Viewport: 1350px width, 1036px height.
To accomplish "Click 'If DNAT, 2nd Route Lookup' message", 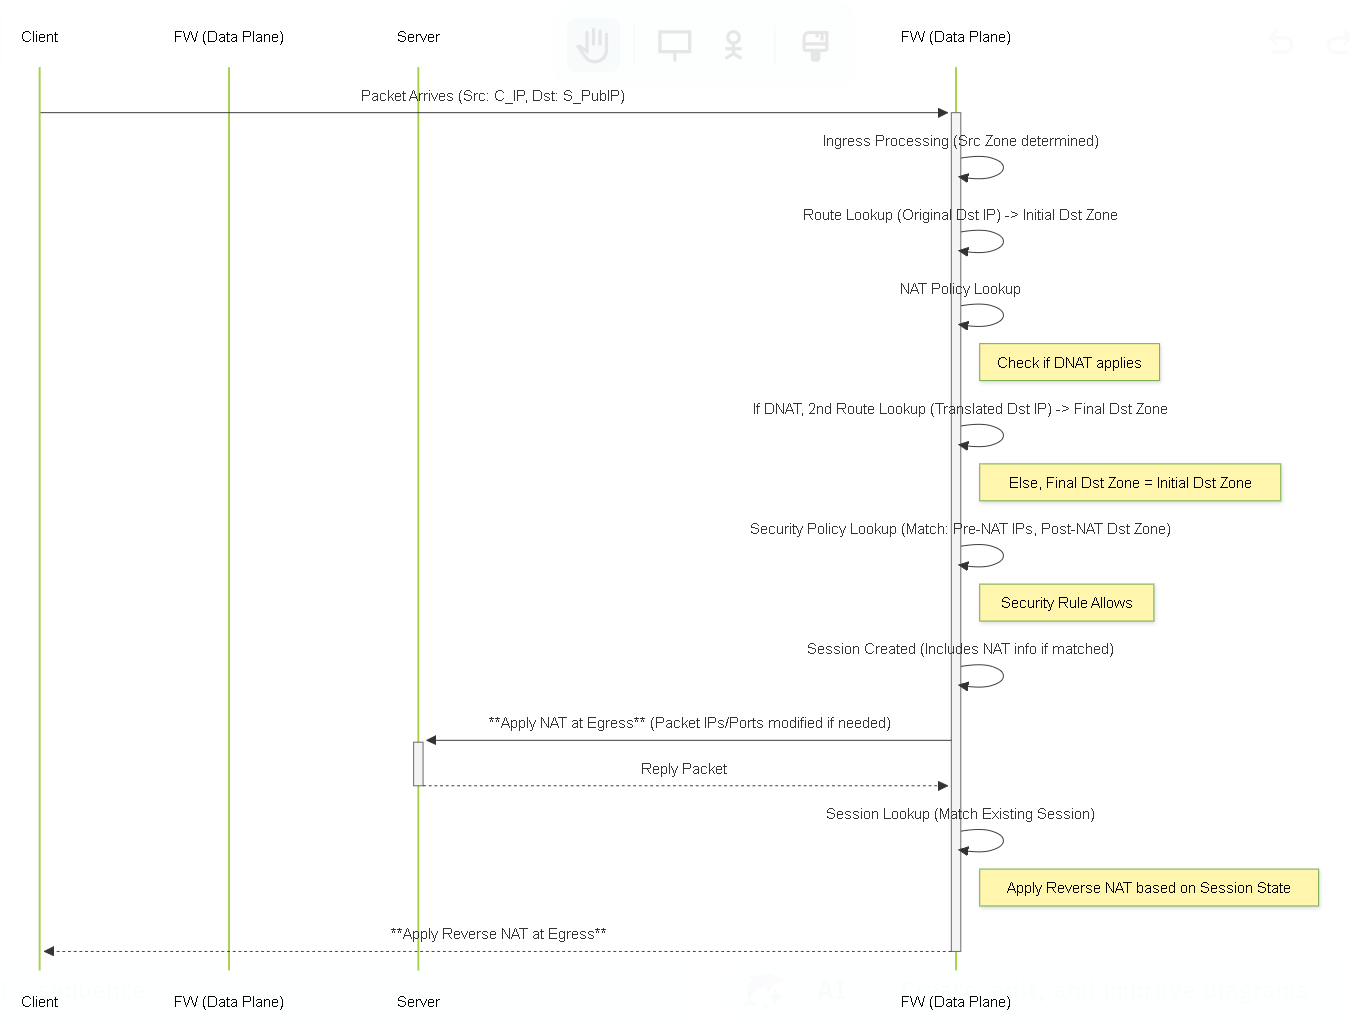I will [x=960, y=409].
